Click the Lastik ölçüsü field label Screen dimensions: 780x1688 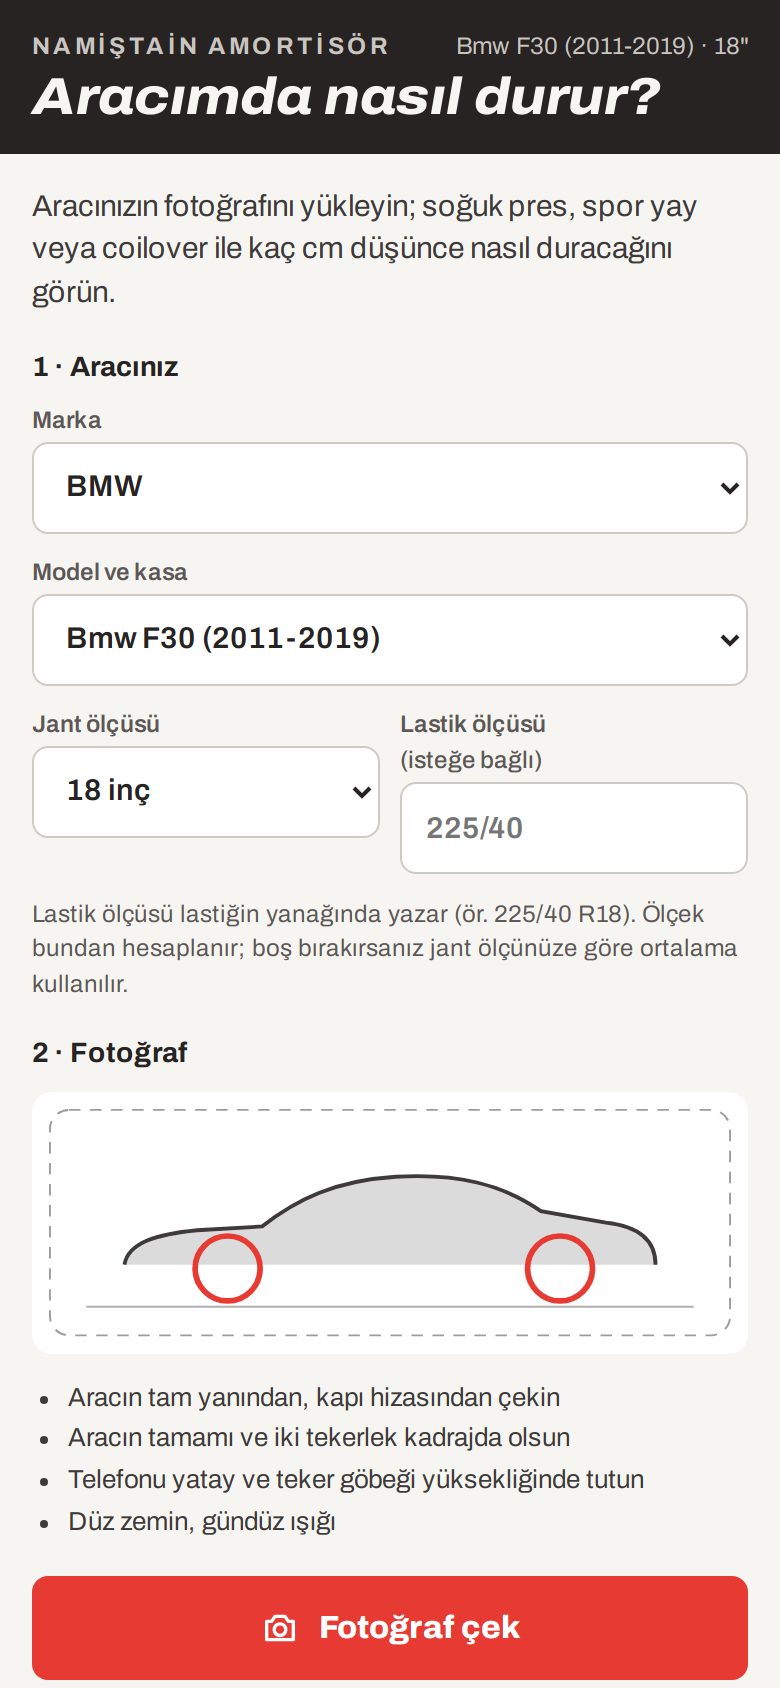[x=473, y=724]
